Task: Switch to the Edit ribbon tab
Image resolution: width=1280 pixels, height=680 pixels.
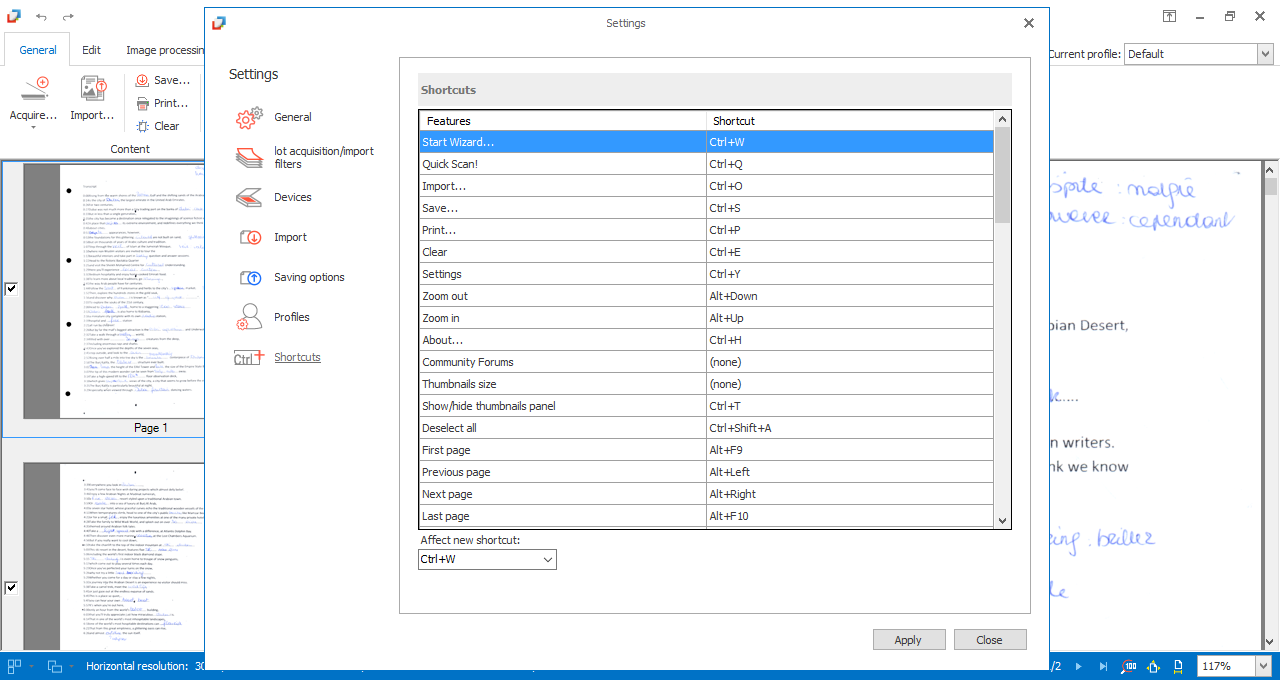Action: coord(91,50)
